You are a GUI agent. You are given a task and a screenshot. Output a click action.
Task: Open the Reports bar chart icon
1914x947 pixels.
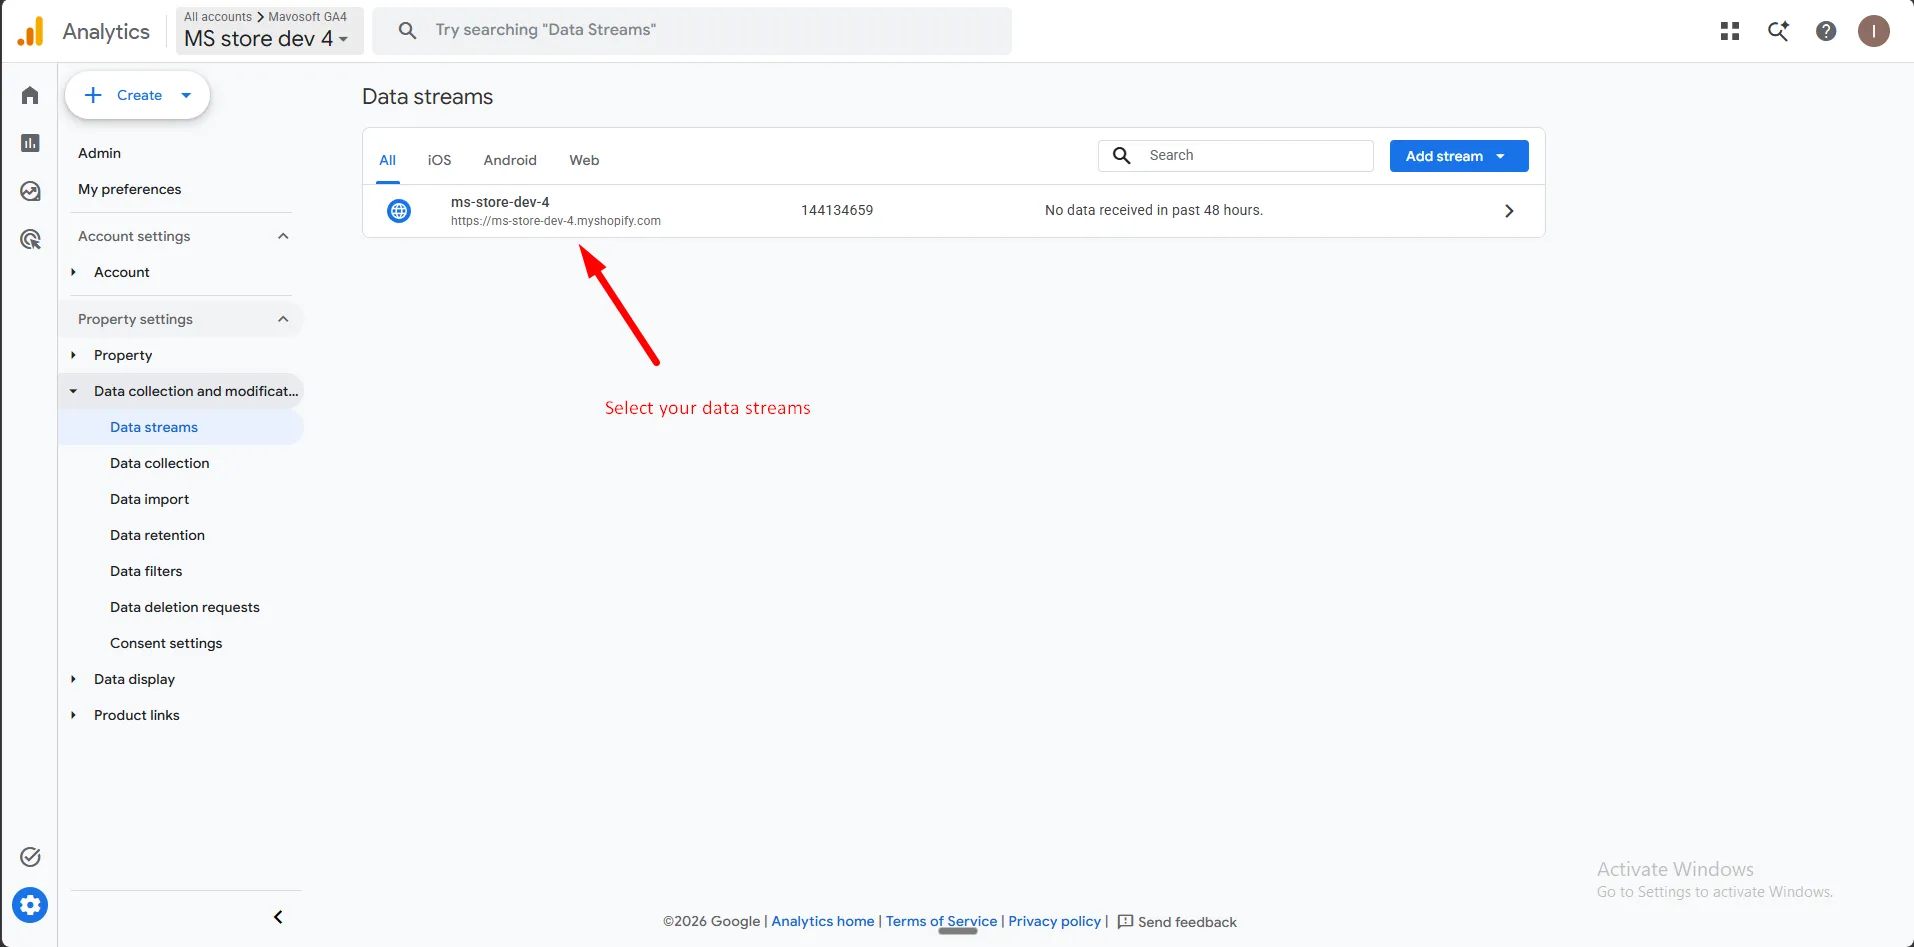point(30,143)
